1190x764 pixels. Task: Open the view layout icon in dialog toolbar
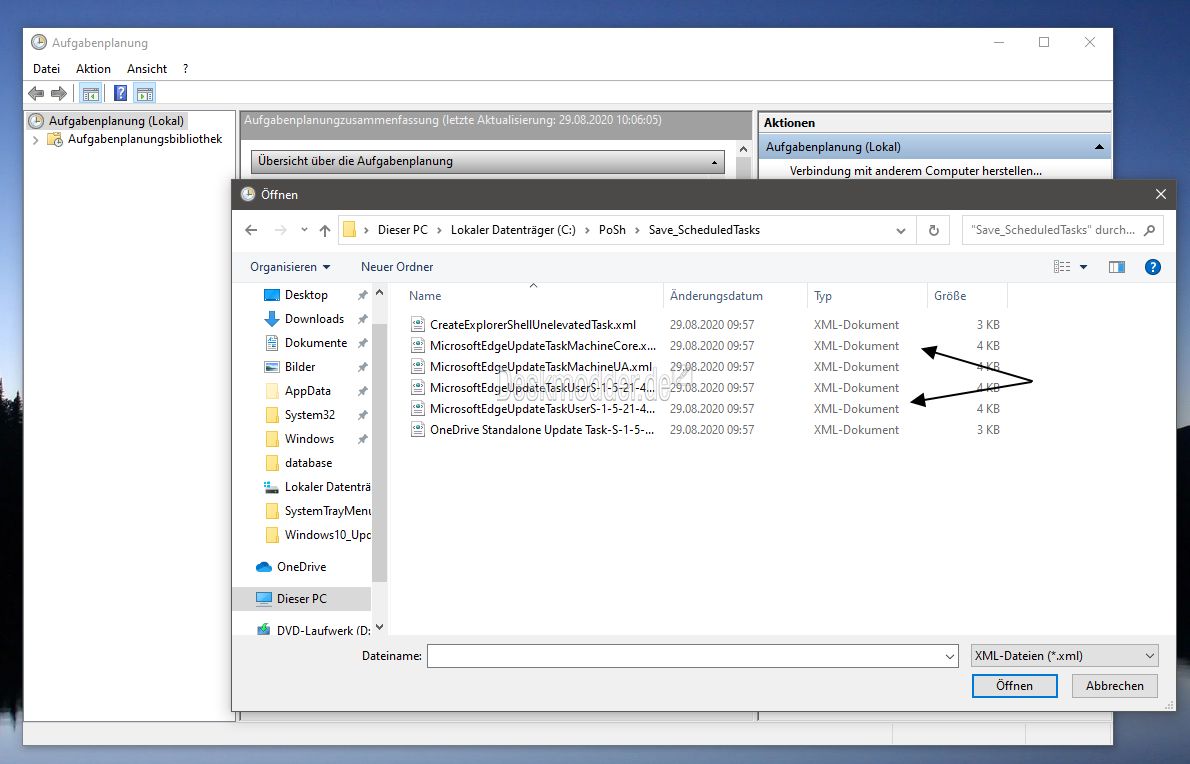click(1062, 266)
